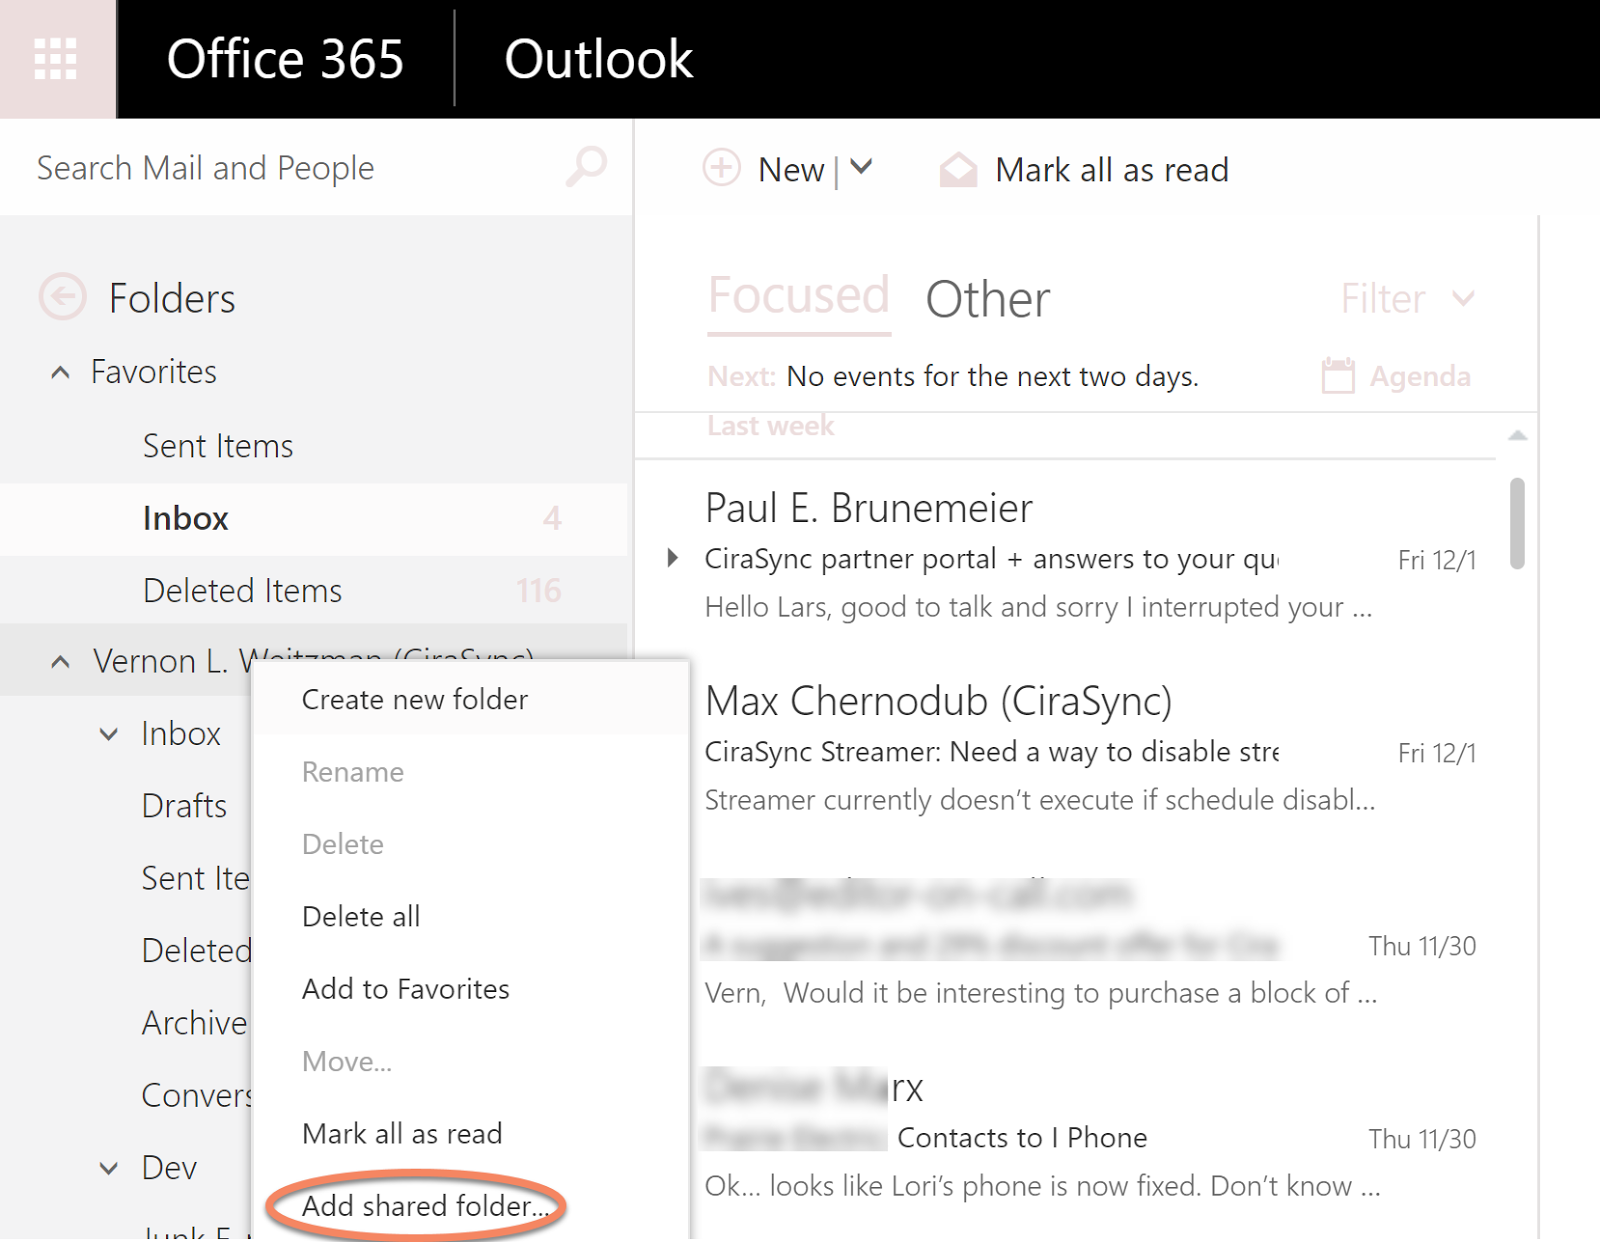This screenshot has height=1242, width=1600.
Task: Click the Mark all as read envelope icon
Action: (958, 170)
